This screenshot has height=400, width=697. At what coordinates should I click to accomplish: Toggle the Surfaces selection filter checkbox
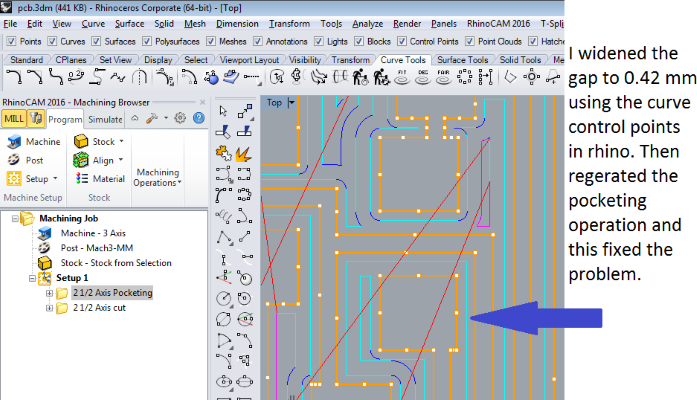click(x=96, y=41)
